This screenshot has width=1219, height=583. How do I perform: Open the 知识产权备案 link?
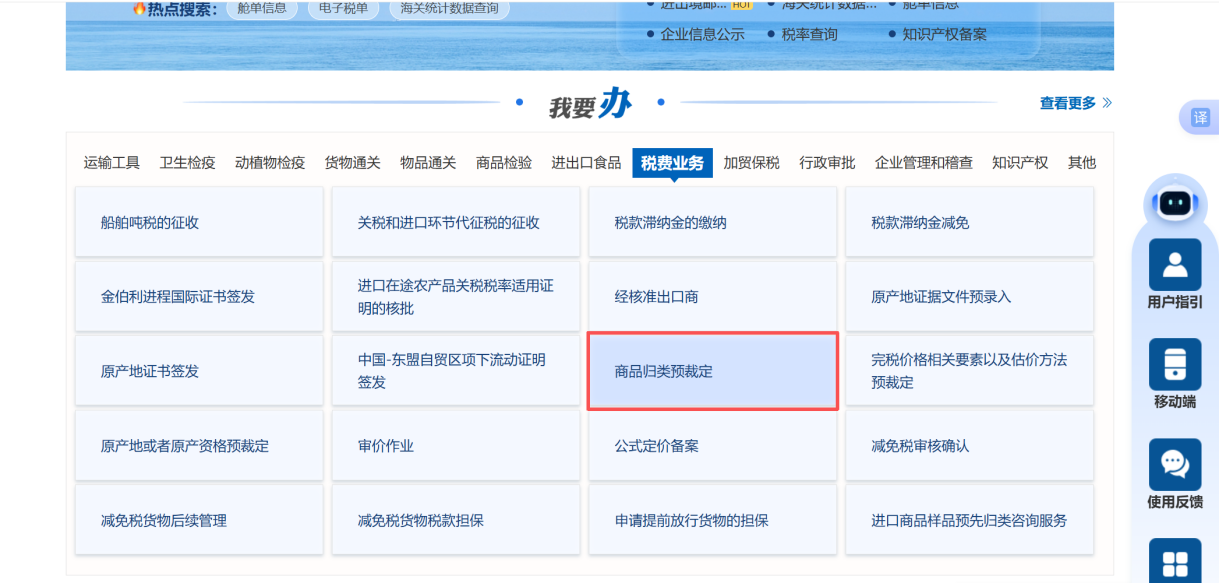944,34
